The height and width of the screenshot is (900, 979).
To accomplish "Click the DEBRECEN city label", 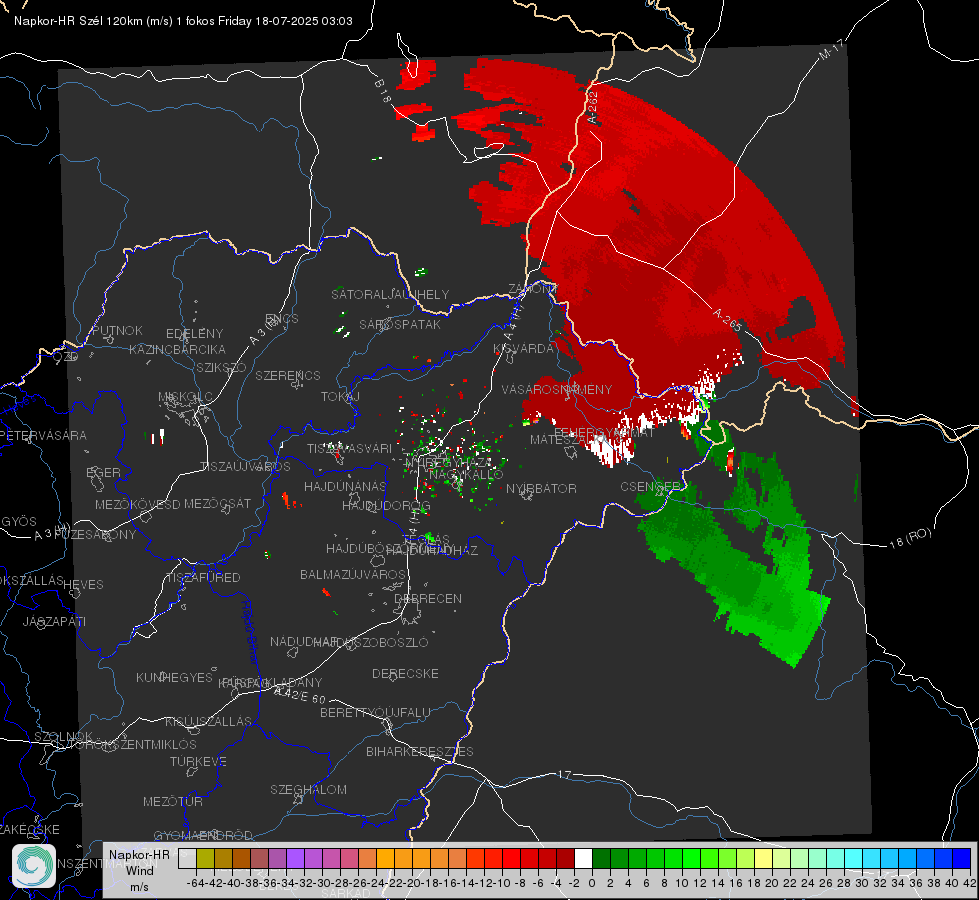I will (x=428, y=598).
